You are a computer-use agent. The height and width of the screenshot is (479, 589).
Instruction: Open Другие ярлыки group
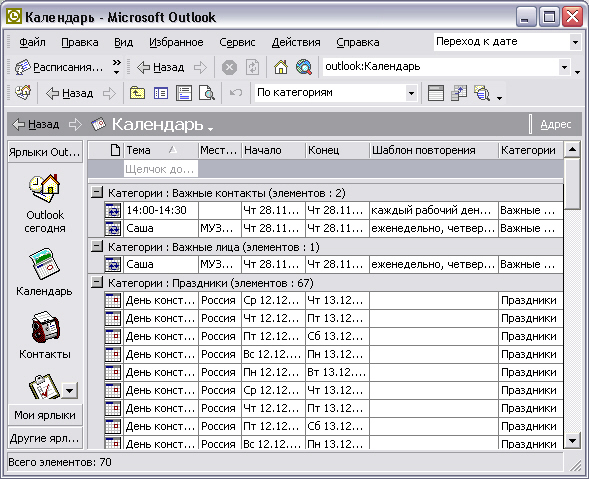click(45, 438)
